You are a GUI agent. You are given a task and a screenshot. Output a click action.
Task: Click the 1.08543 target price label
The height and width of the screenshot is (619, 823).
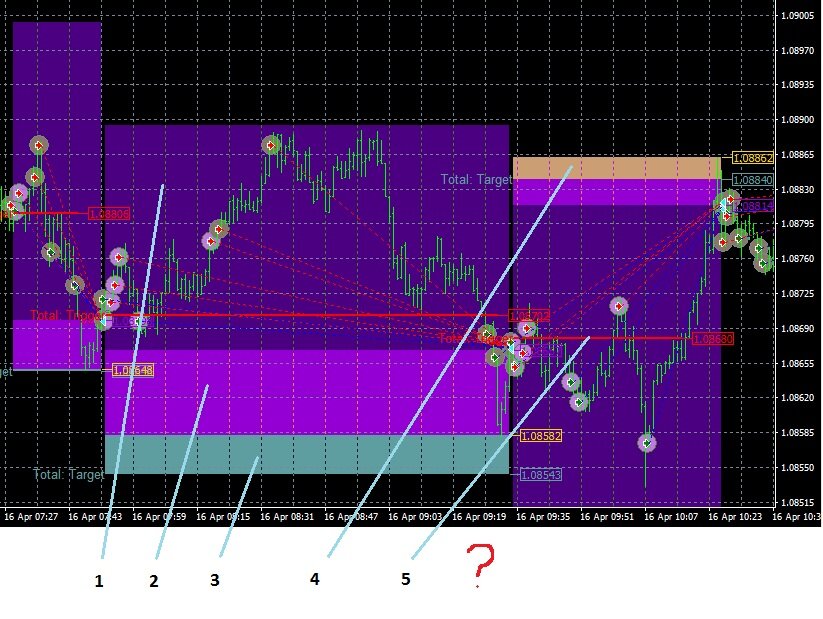coord(541,475)
